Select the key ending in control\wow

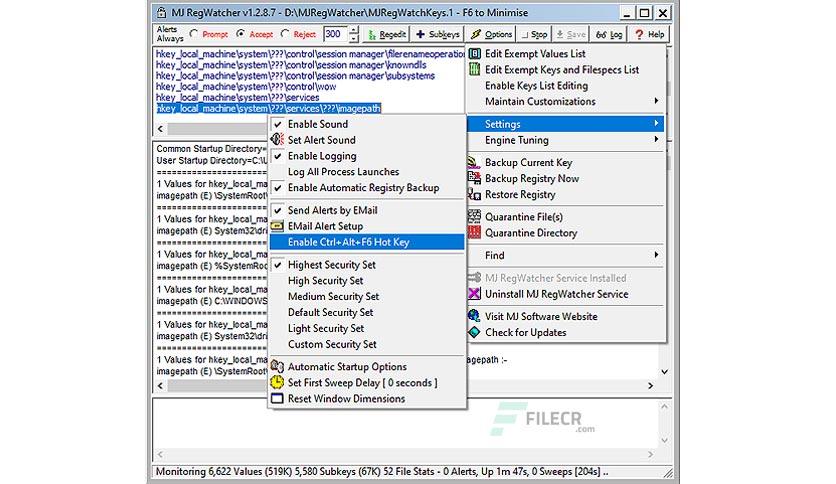246,86
